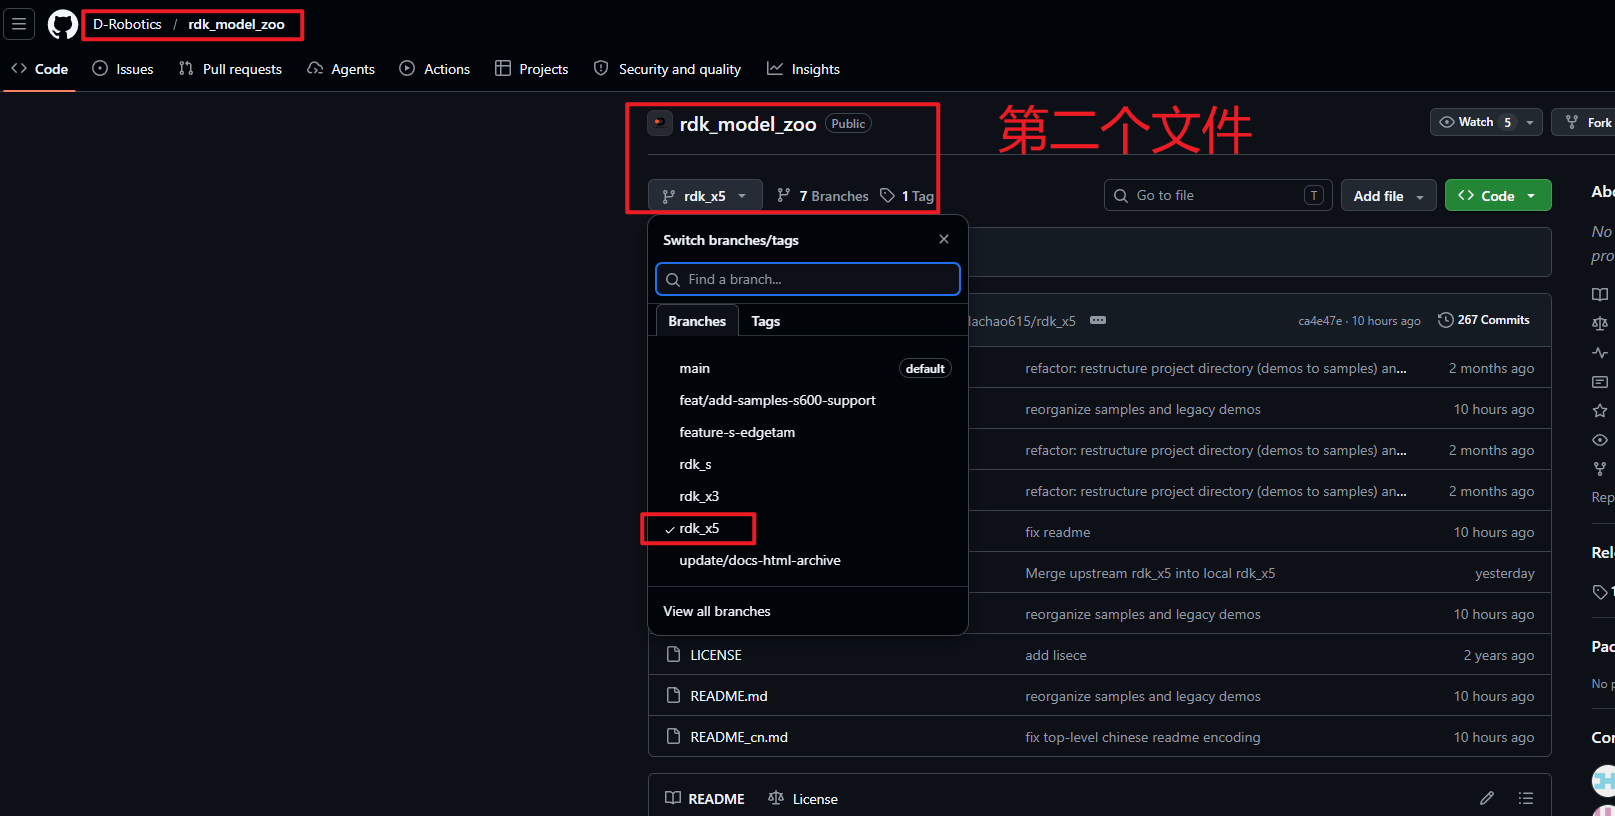1615x816 pixels.
Task: Click the README.md file icon
Action: pyautogui.click(x=673, y=695)
